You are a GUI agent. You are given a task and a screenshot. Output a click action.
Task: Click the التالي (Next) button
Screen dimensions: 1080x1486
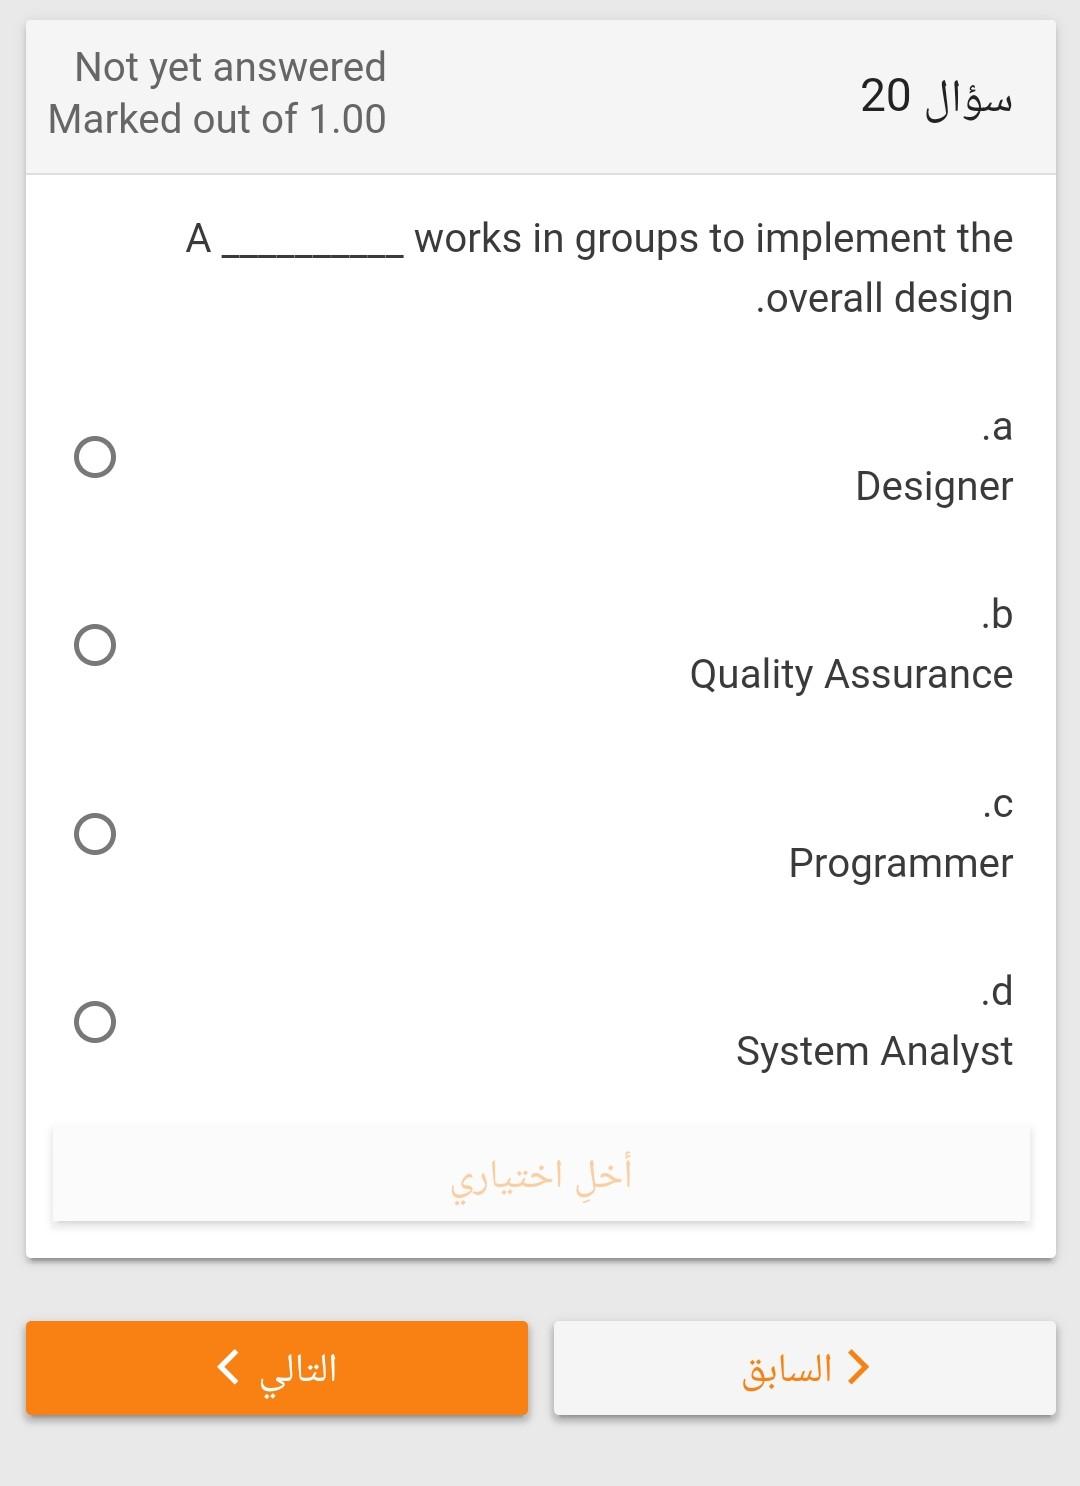click(277, 1368)
